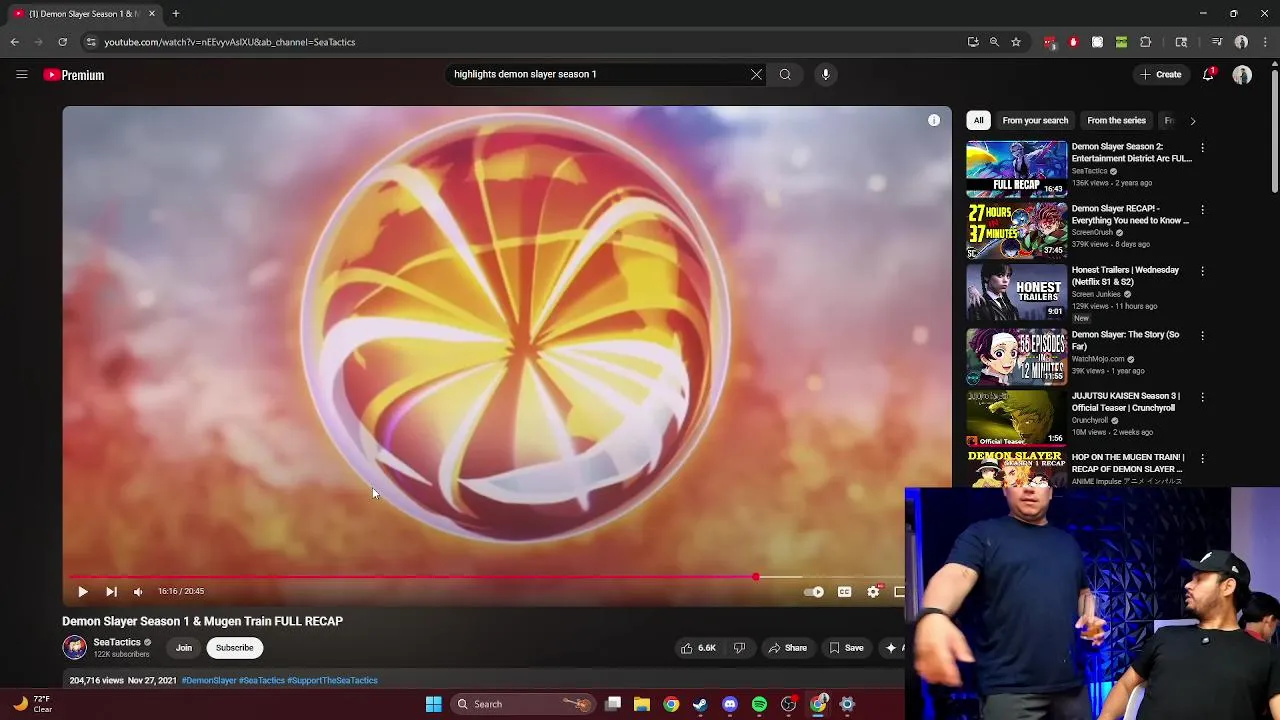Toggle closed captions

[844, 592]
